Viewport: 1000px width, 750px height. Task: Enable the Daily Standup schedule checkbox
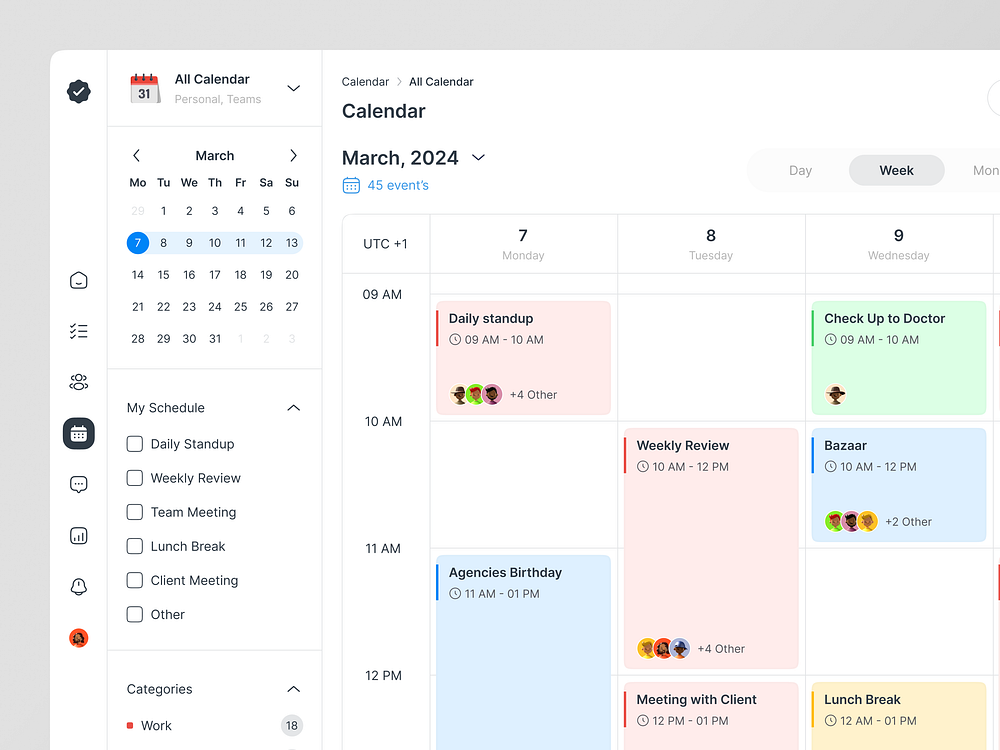coord(135,444)
